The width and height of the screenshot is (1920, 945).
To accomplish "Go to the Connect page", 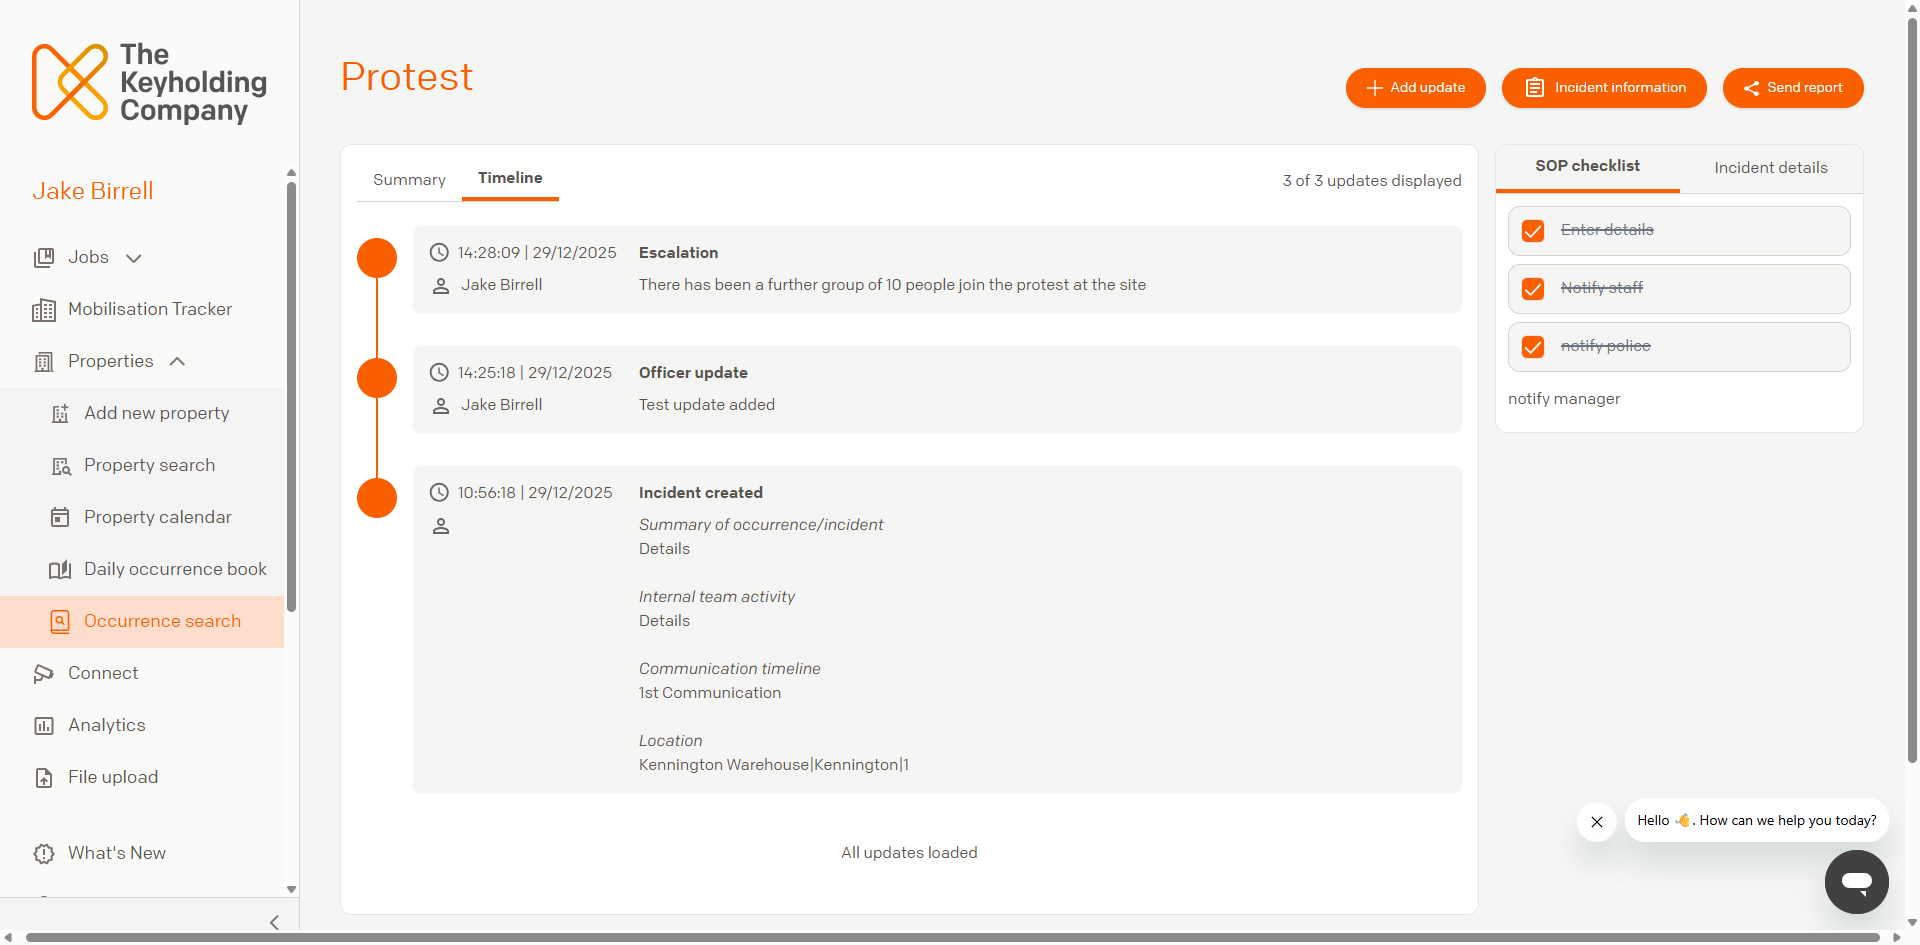I will (x=142, y=674).
